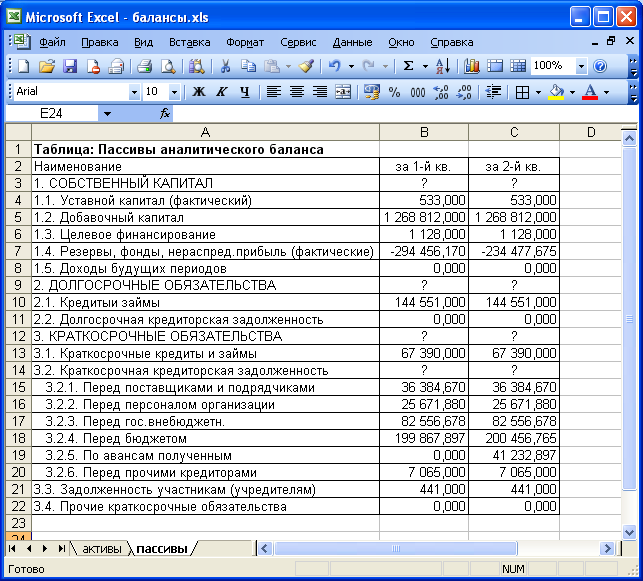Click the Decrease Indent icon

(x=493, y=92)
